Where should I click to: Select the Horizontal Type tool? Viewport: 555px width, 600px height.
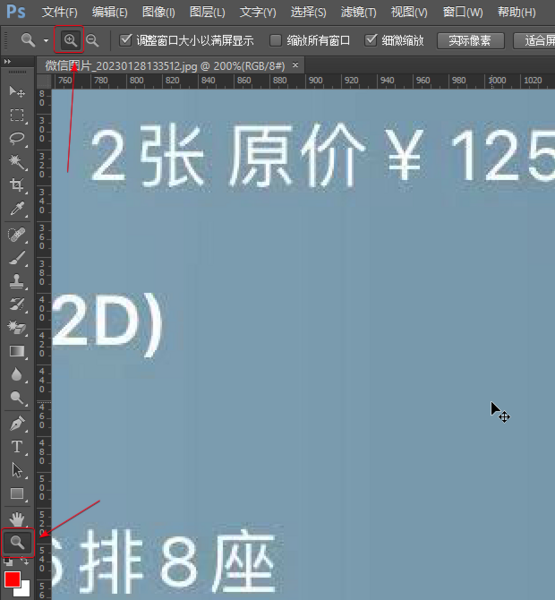click(17, 447)
